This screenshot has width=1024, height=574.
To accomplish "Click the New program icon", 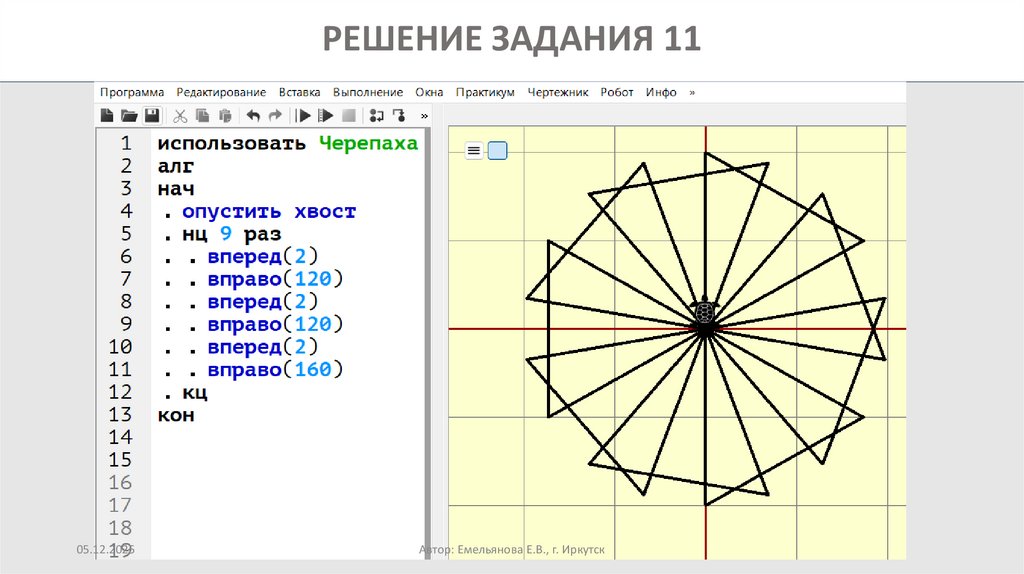I will click(107, 116).
